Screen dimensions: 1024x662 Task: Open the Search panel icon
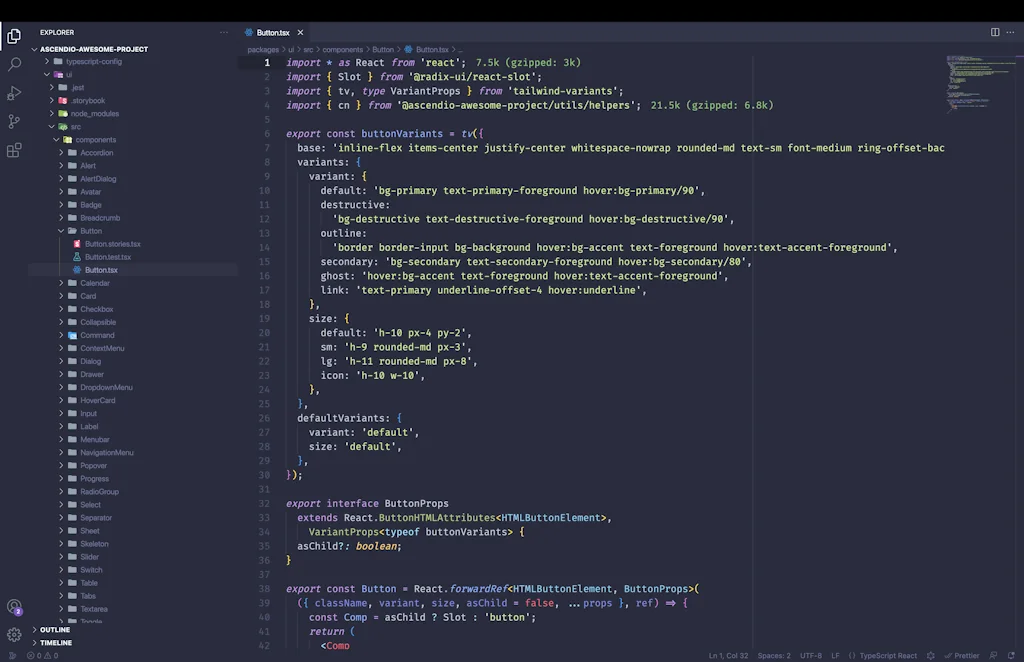[x=13, y=66]
